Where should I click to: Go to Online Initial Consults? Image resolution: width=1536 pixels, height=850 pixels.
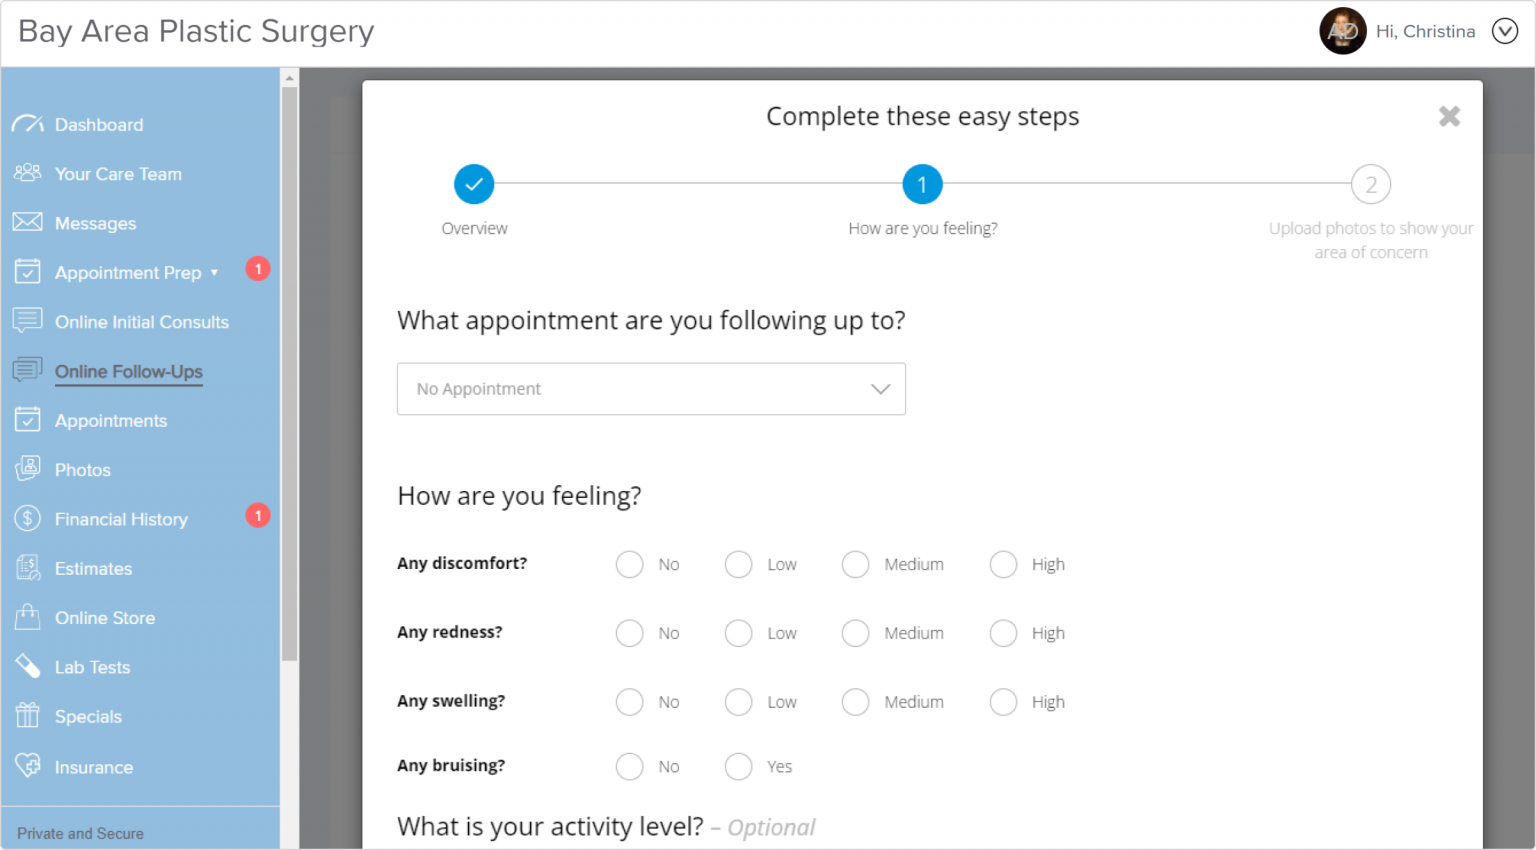tap(141, 322)
